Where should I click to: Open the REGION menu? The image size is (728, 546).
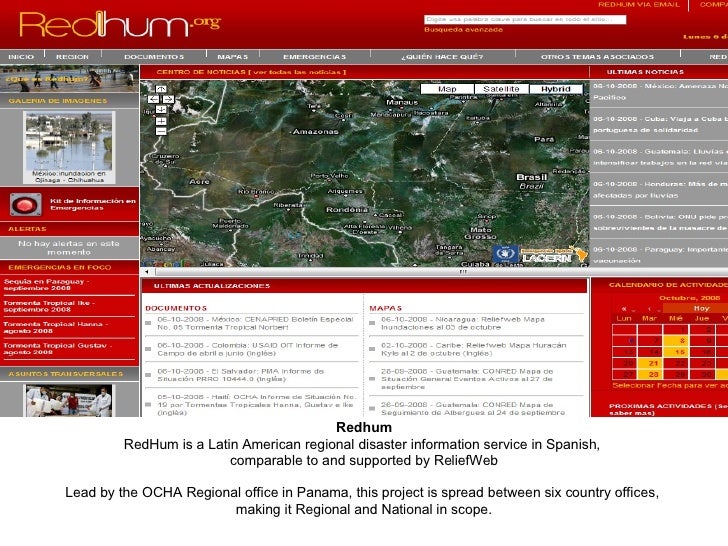(72, 57)
